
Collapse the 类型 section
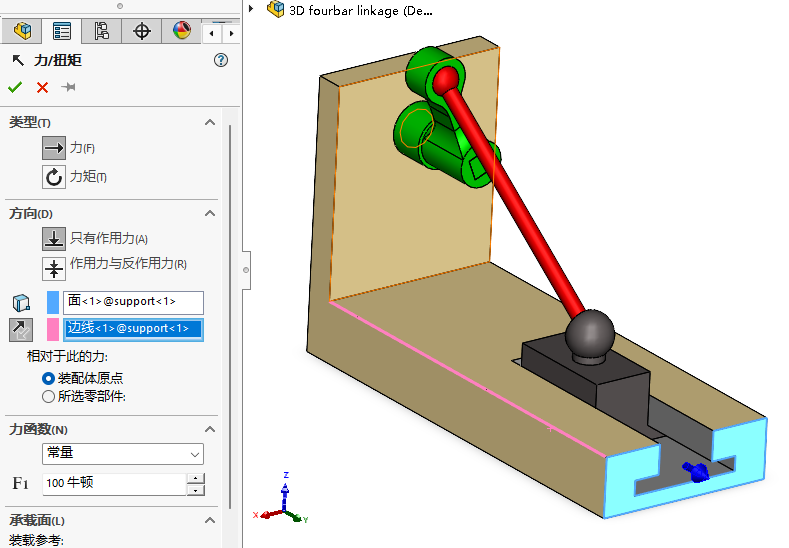point(210,122)
